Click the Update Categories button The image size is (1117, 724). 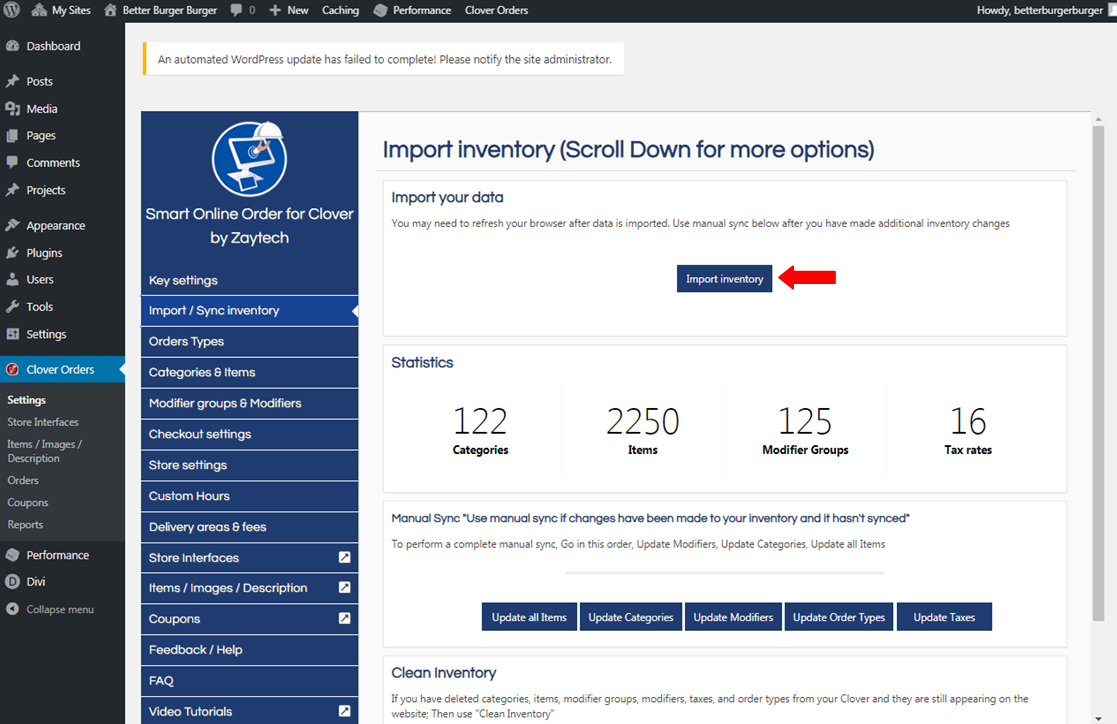pyautogui.click(x=630, y=617)
